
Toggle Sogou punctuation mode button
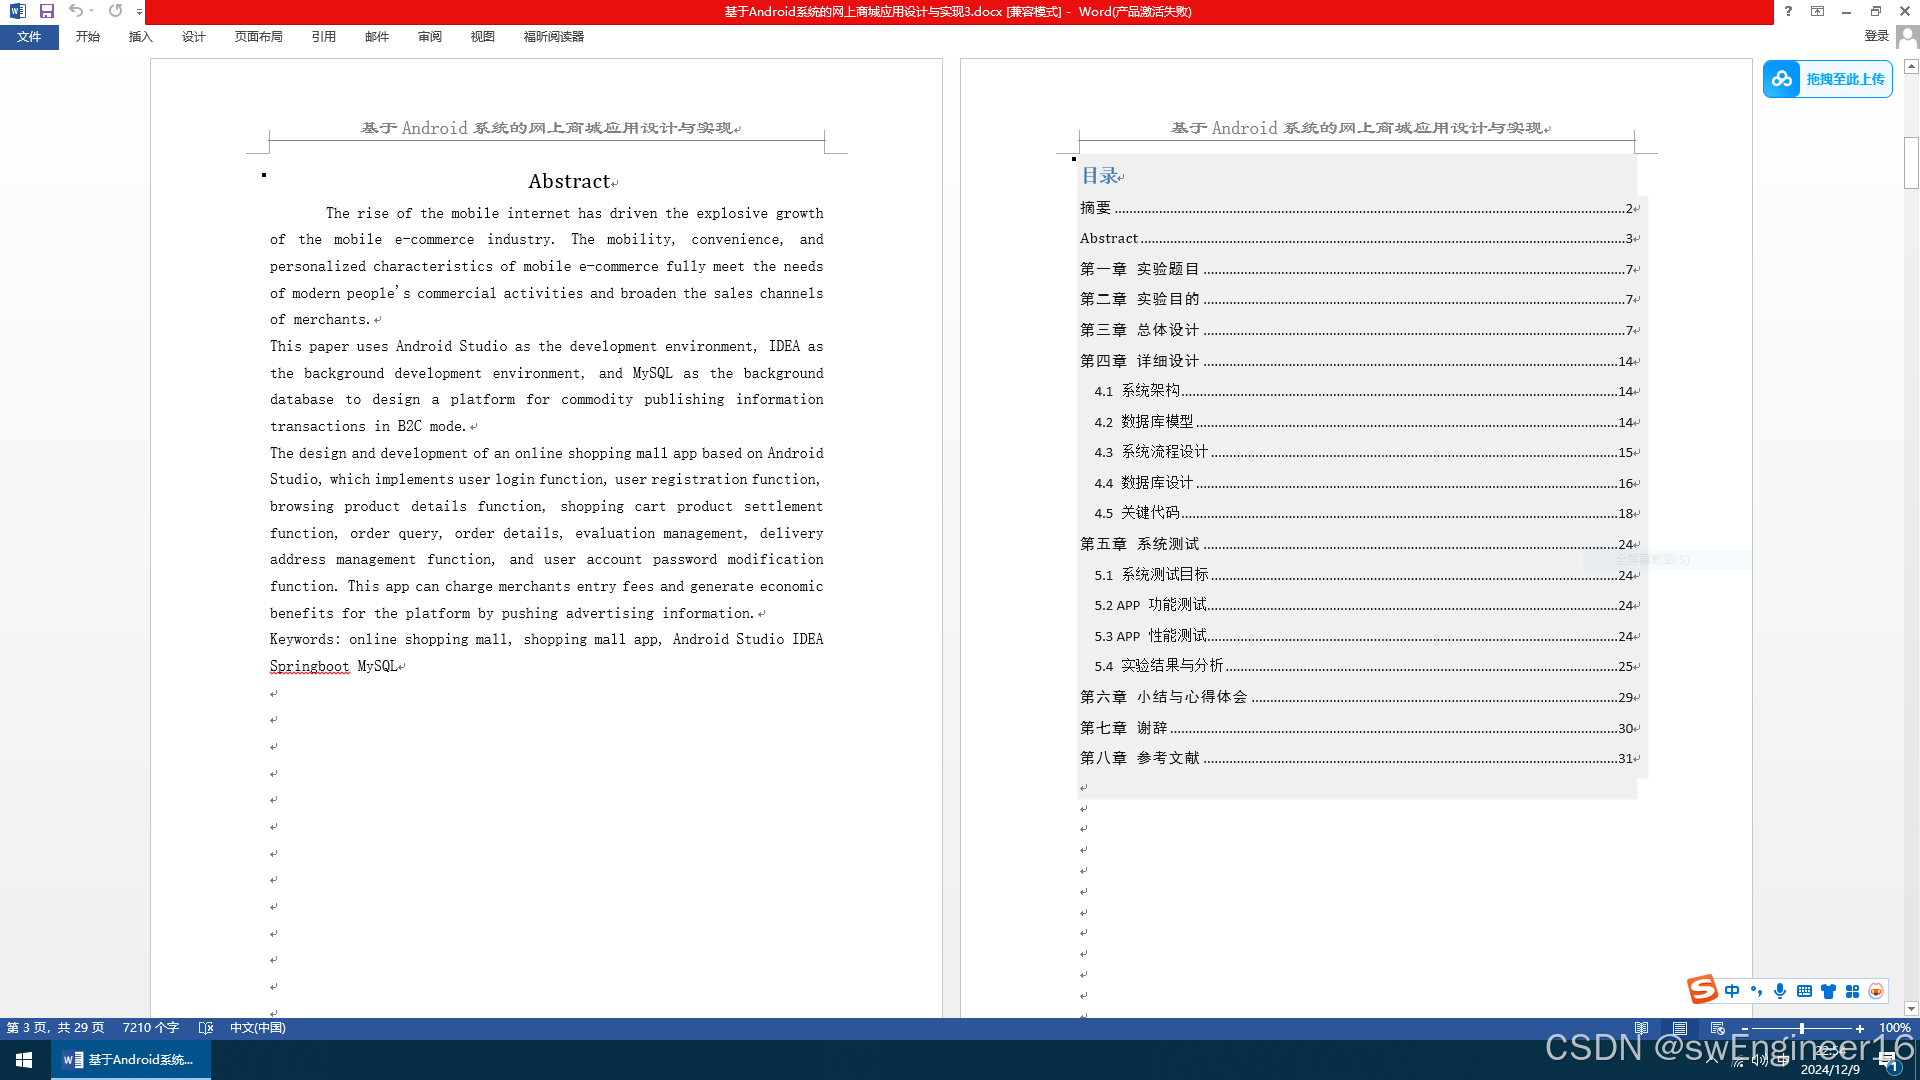coord(1756,991)
